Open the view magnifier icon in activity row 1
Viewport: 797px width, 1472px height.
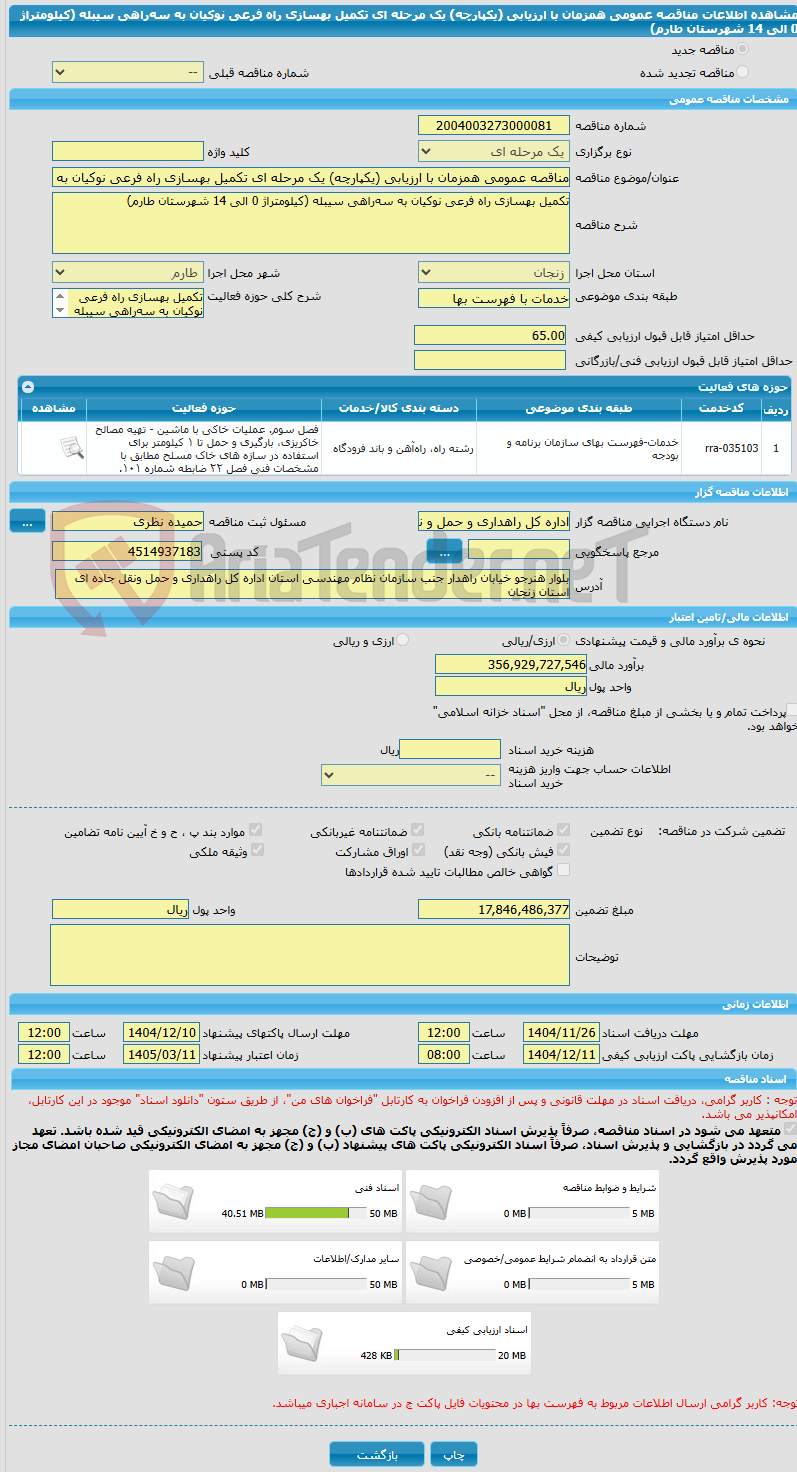click(x=71, y=448)
